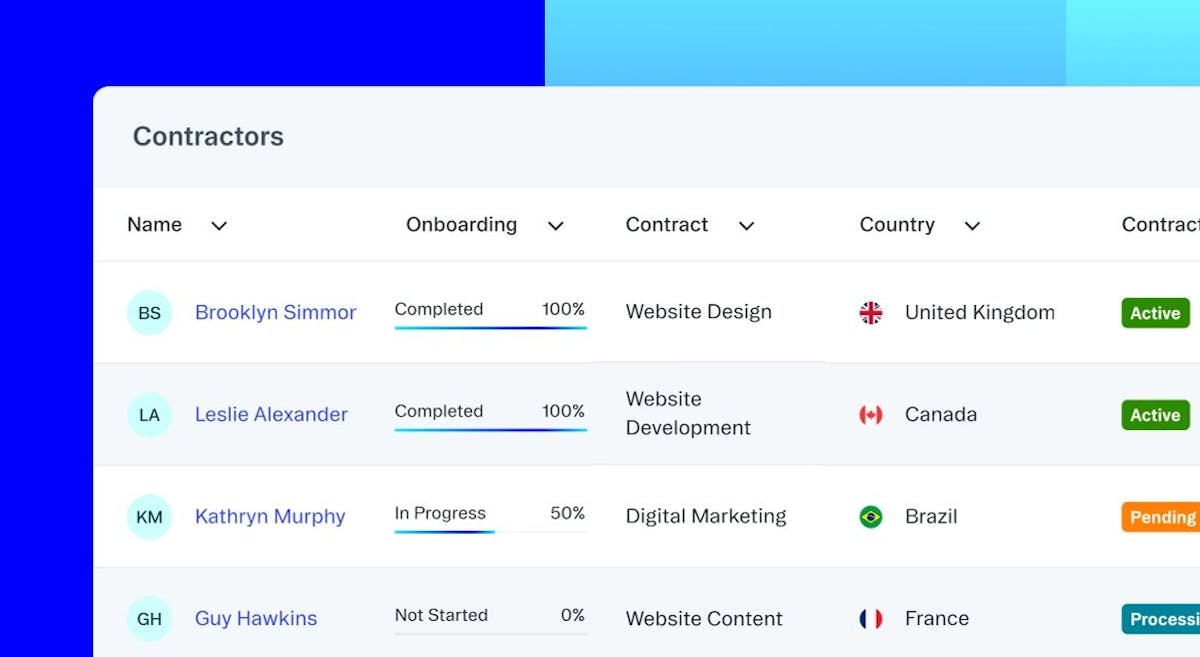The height and width of the screenshot is (657, 1200).
Task: Open Kathryn Murphy's profile link
Action: point(269,516)
